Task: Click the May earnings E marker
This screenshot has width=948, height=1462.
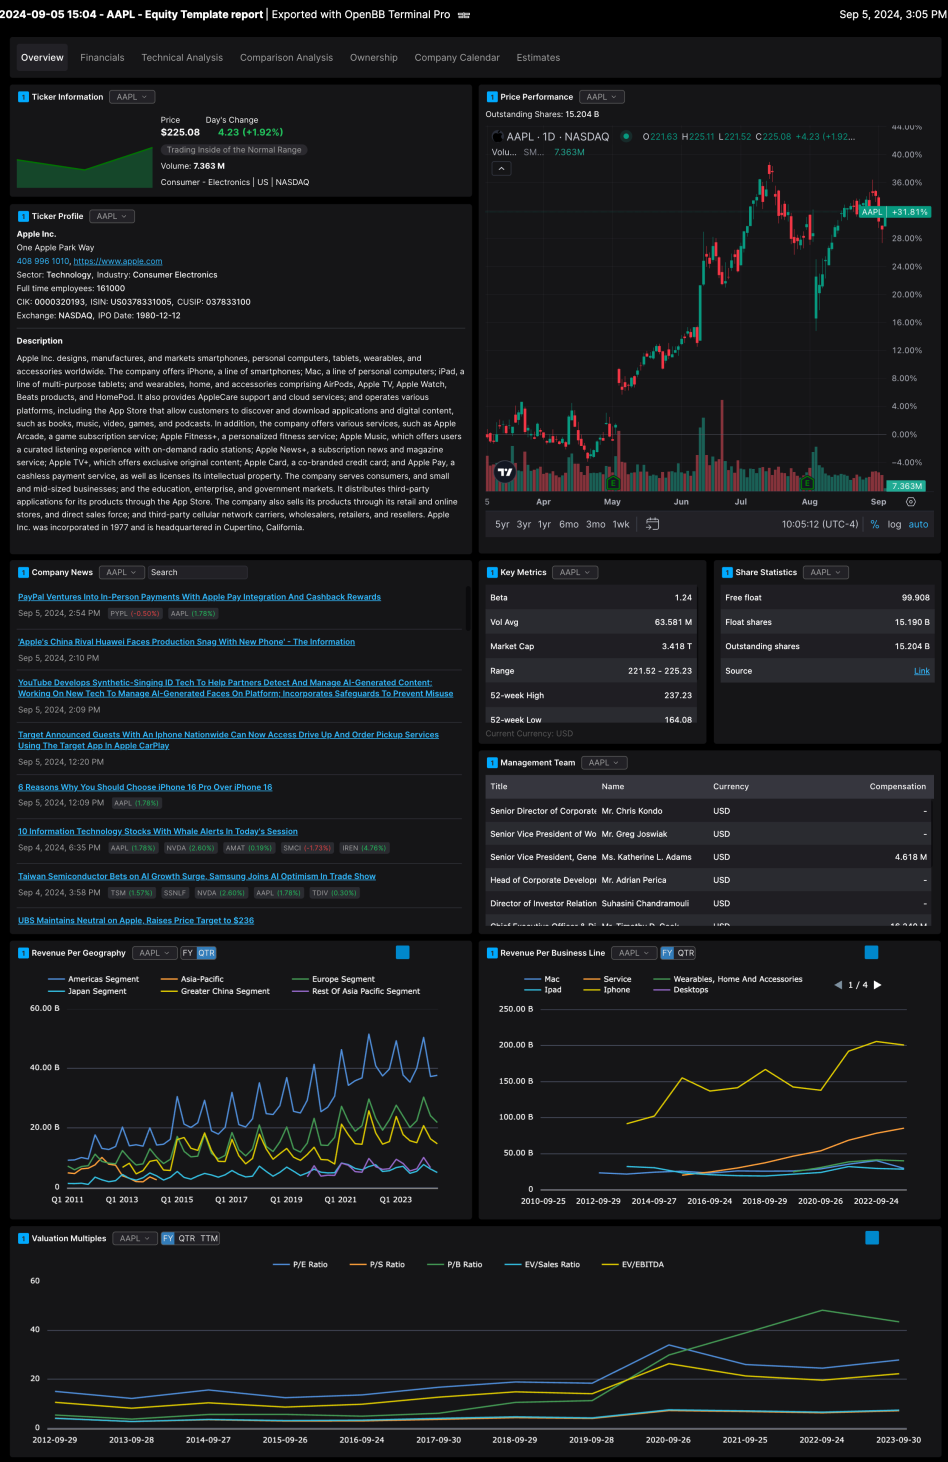Action: (613, 483)
